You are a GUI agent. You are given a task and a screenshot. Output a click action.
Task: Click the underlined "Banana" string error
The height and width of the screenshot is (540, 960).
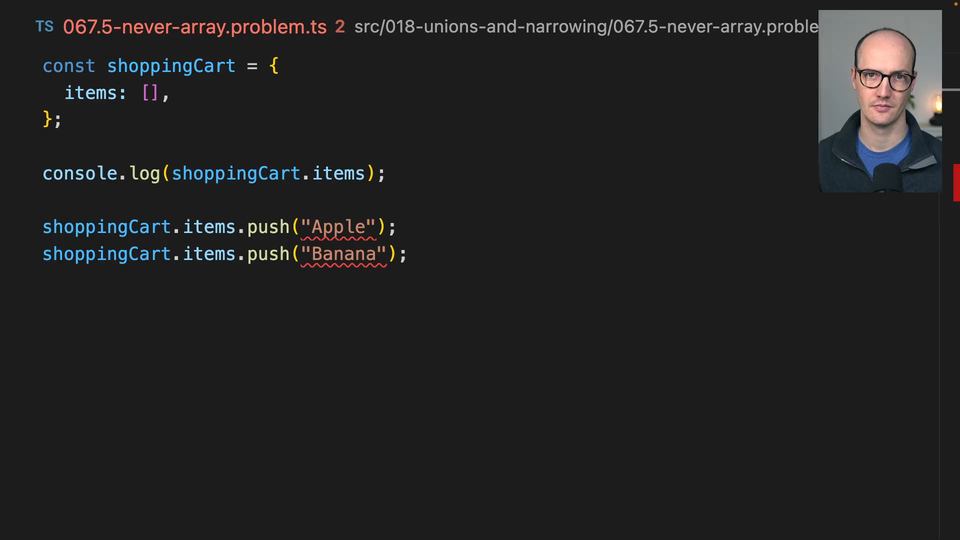[343, 254]
